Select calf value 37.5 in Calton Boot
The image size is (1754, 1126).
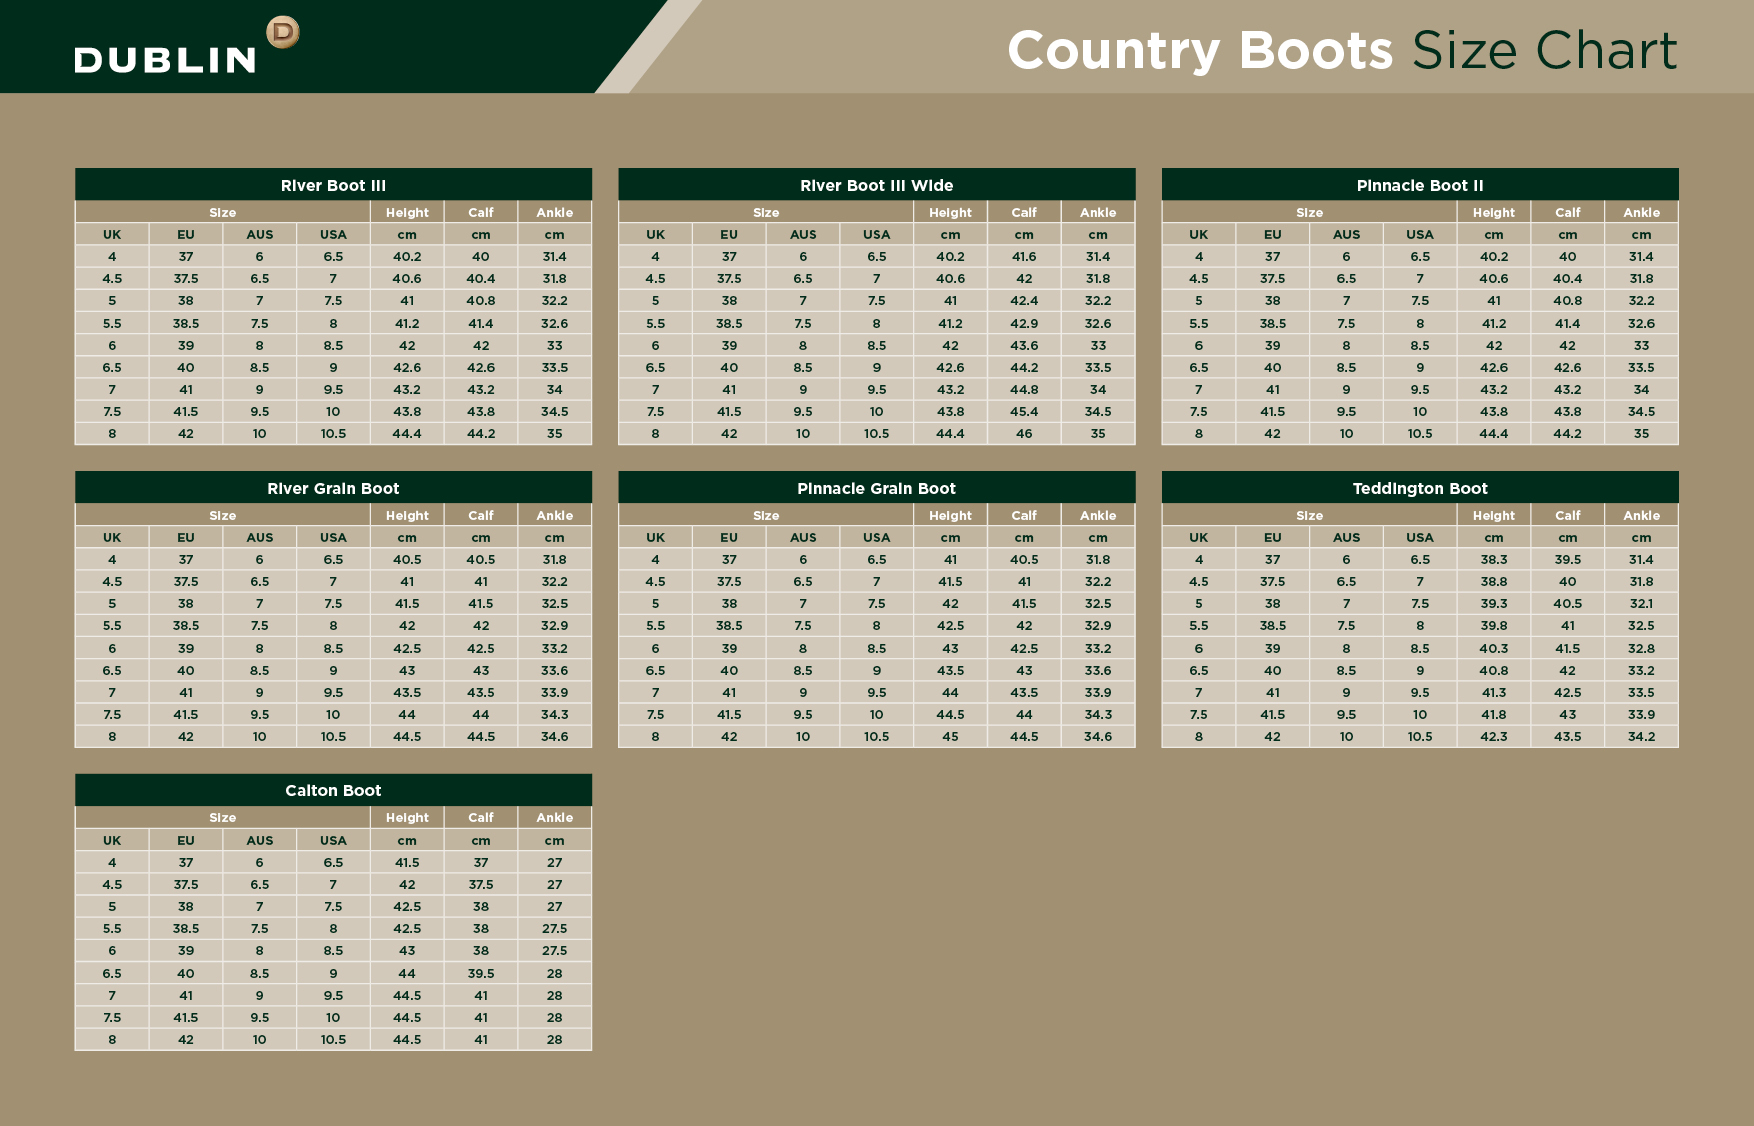[481, 884]
